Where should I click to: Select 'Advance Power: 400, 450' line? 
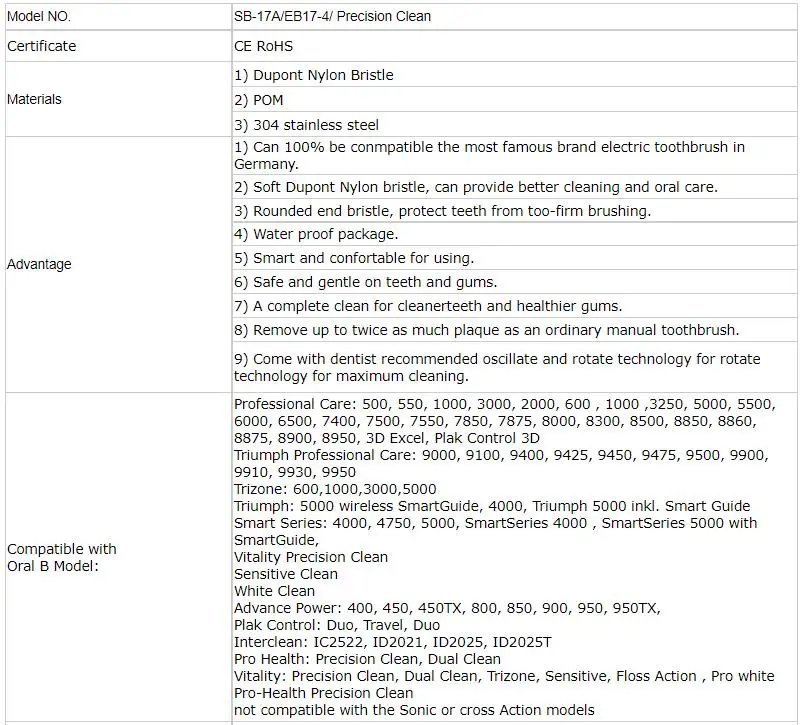pos(447,608)
